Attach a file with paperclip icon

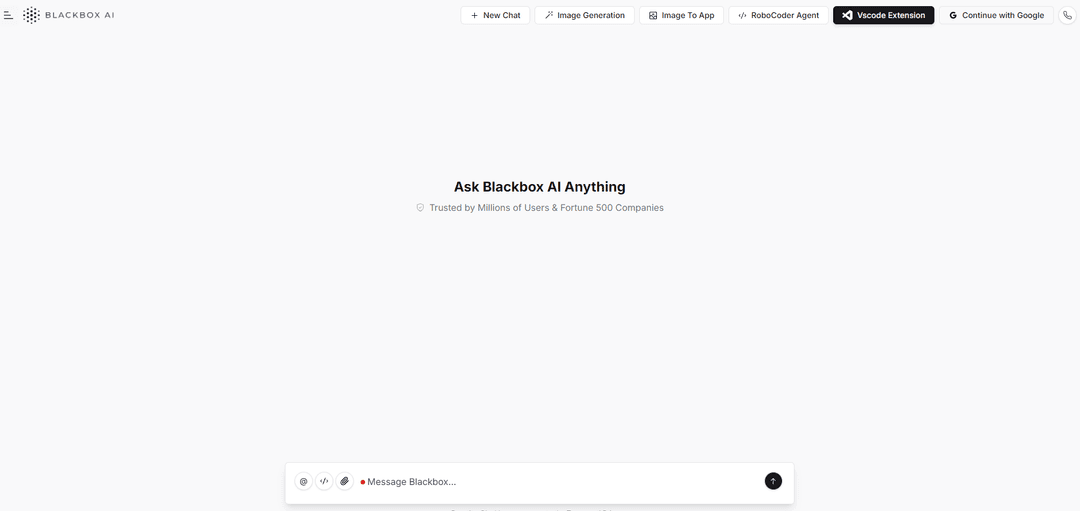pos(344,481)
